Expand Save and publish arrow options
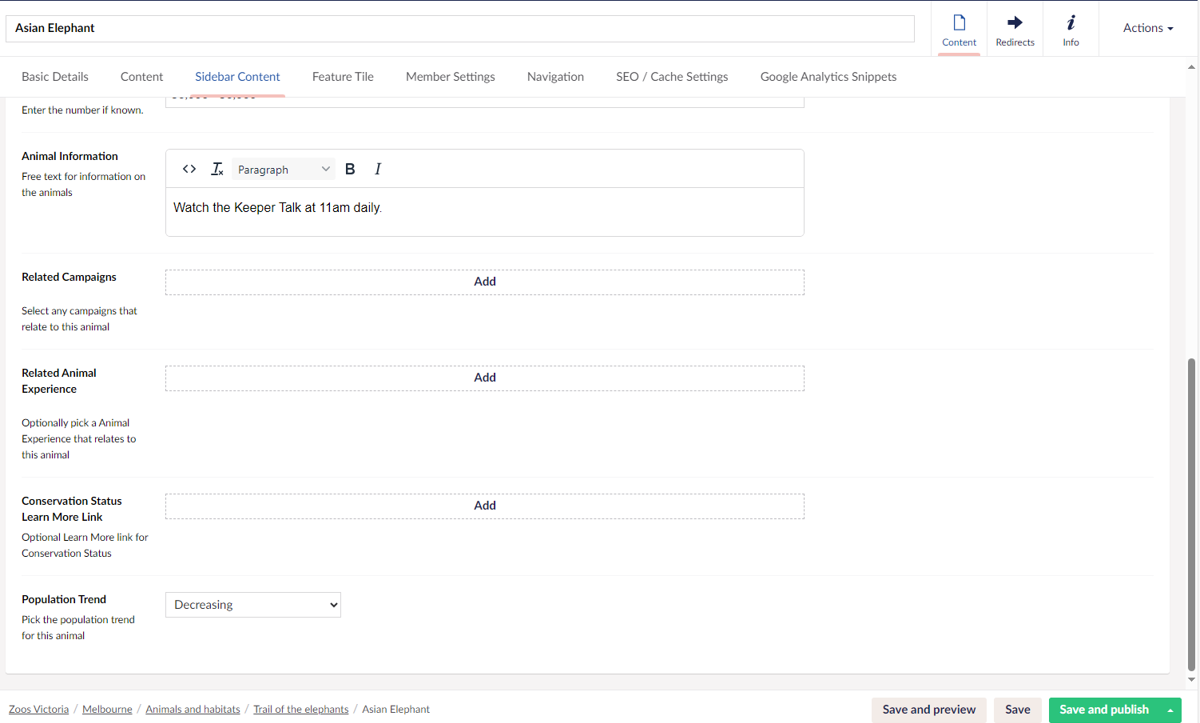Viewport: 1200px width, 723px height. point(1170,710)
